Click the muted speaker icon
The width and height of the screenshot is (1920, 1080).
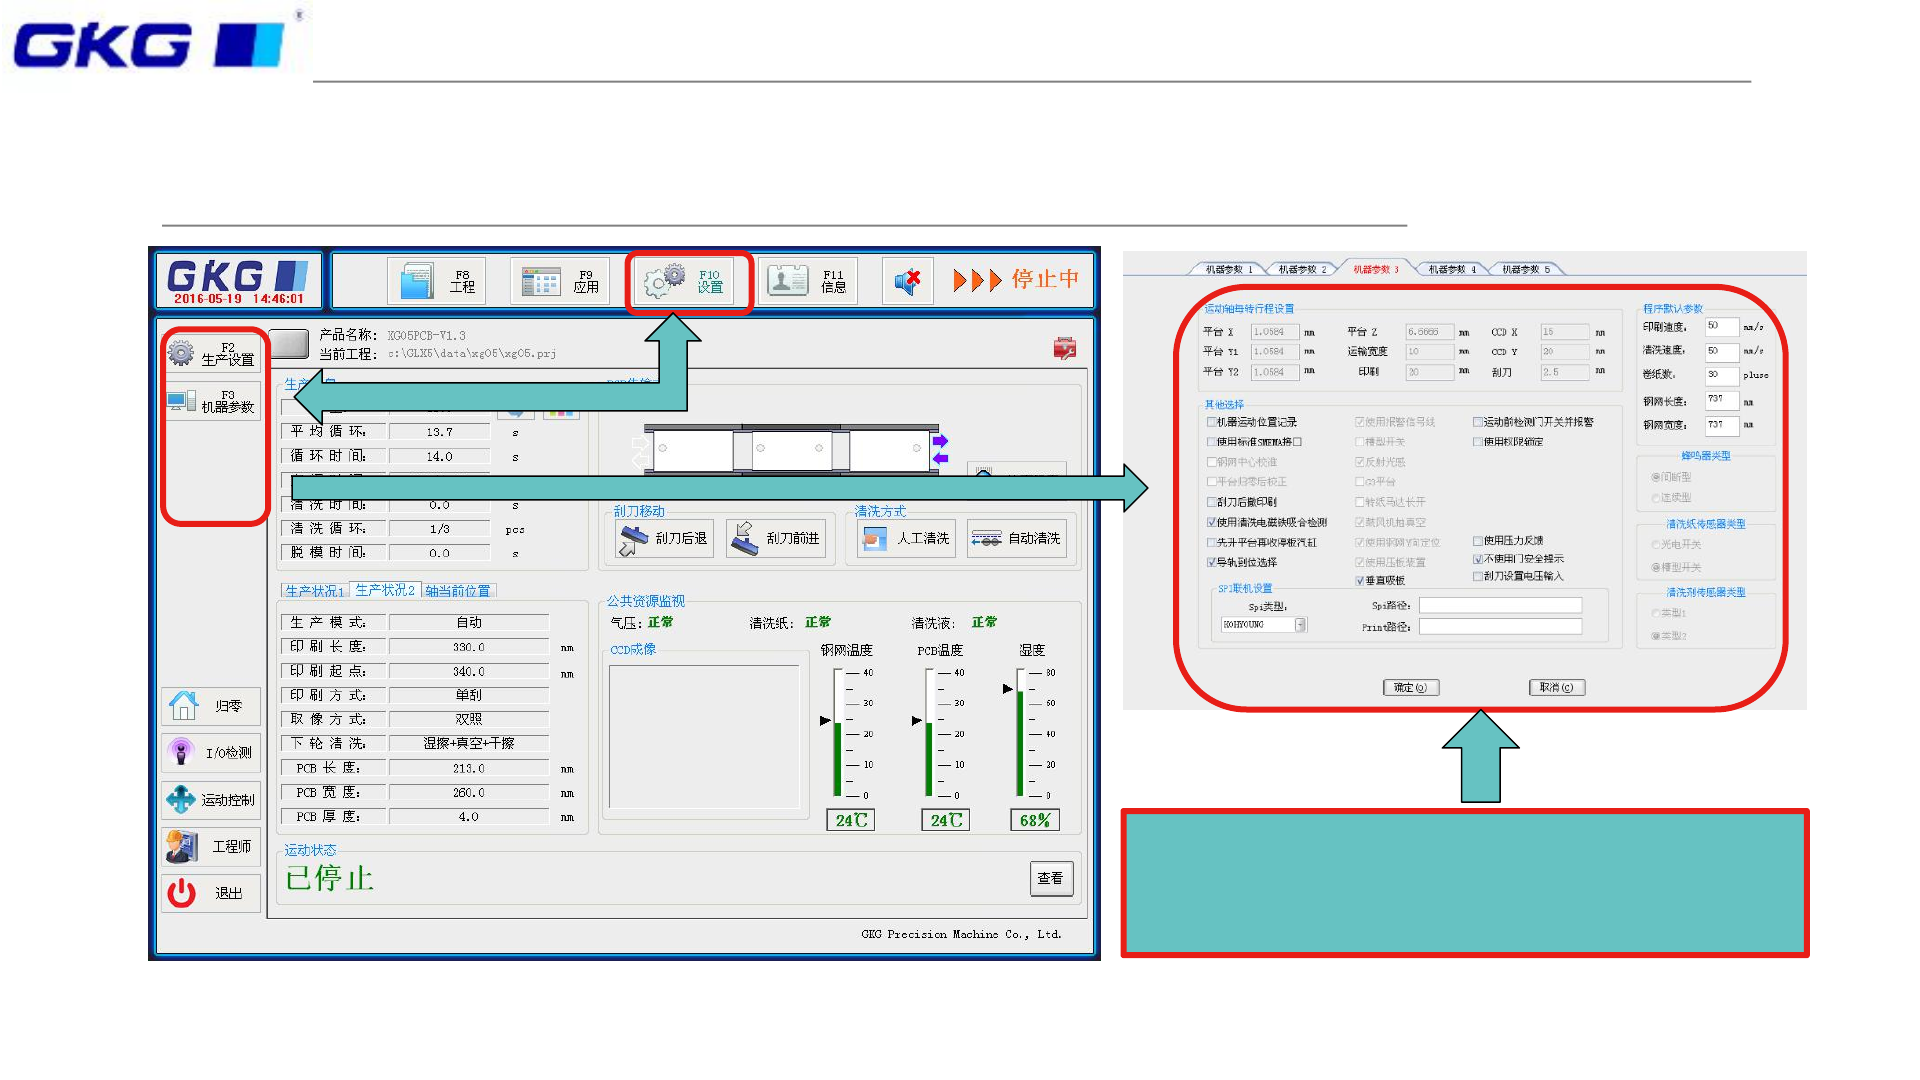point(907,281)
